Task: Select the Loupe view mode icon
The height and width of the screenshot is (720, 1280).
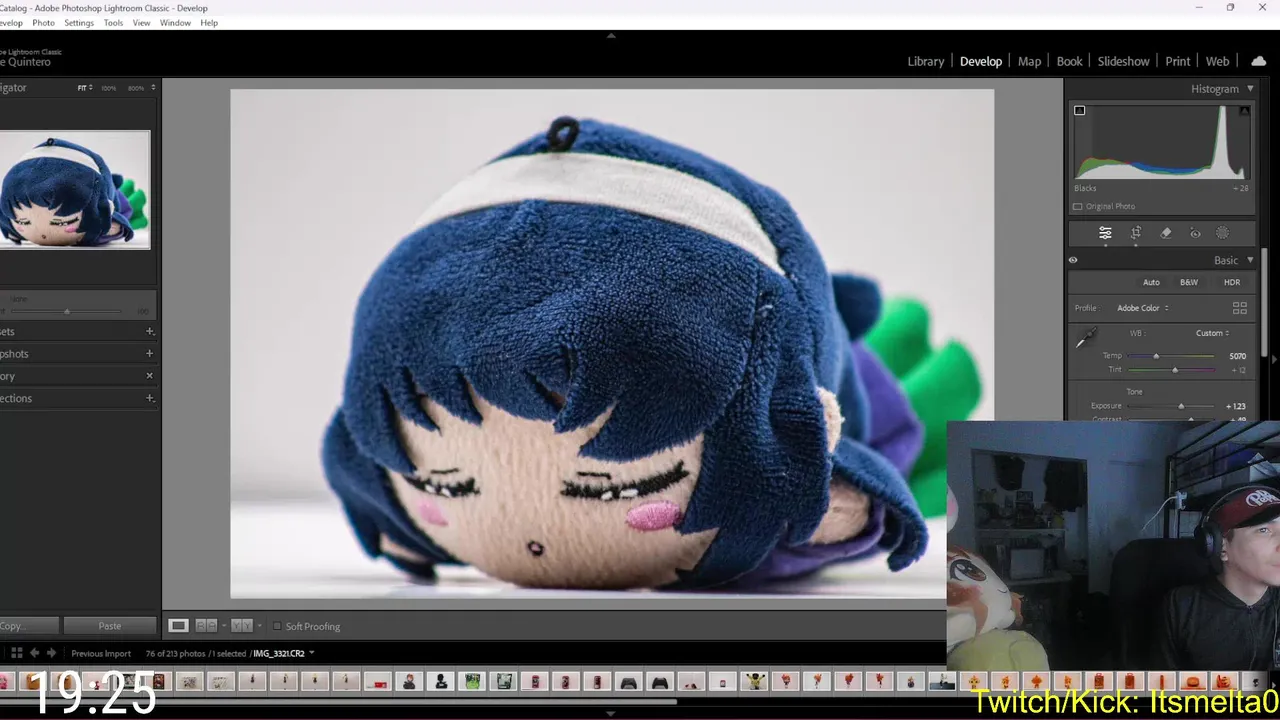Action: (178, 626)
